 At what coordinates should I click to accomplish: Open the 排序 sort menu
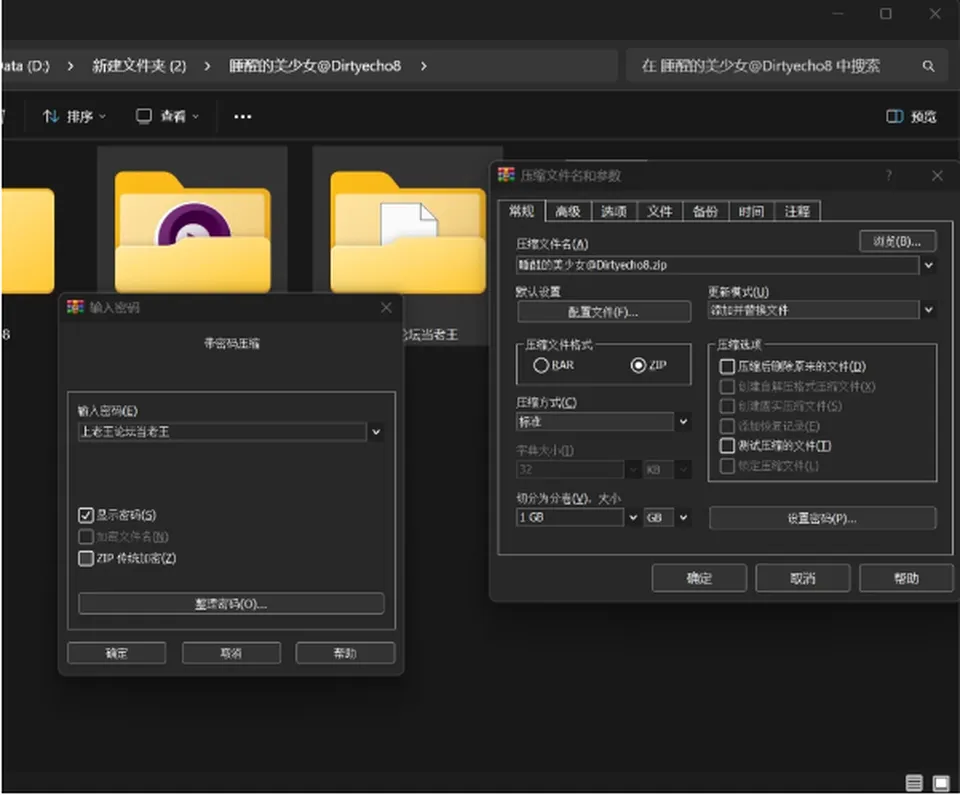pos(74,116)
